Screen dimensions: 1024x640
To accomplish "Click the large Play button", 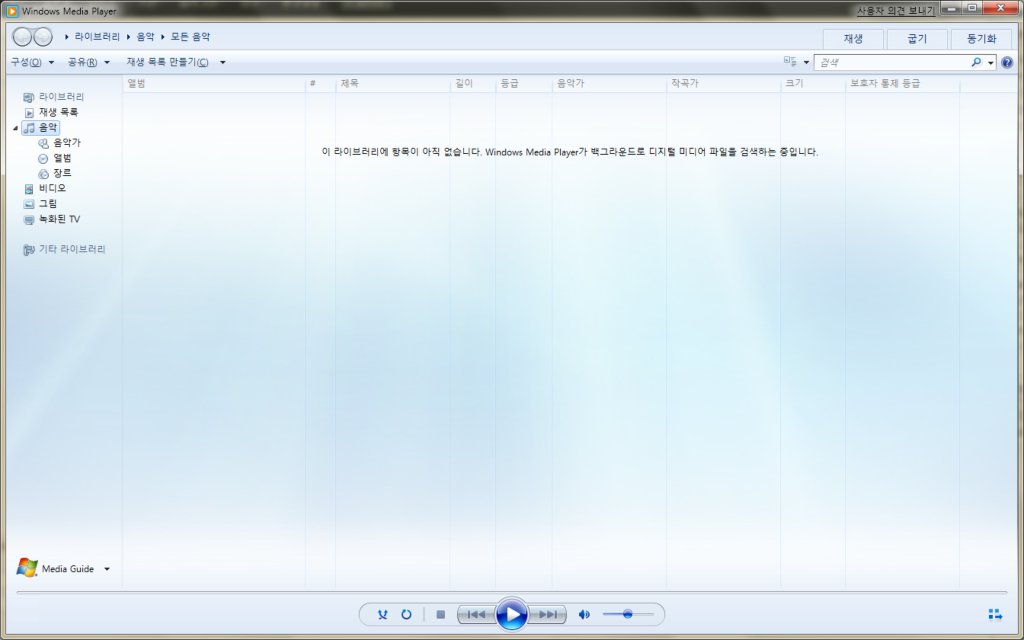I will (512, 614).
